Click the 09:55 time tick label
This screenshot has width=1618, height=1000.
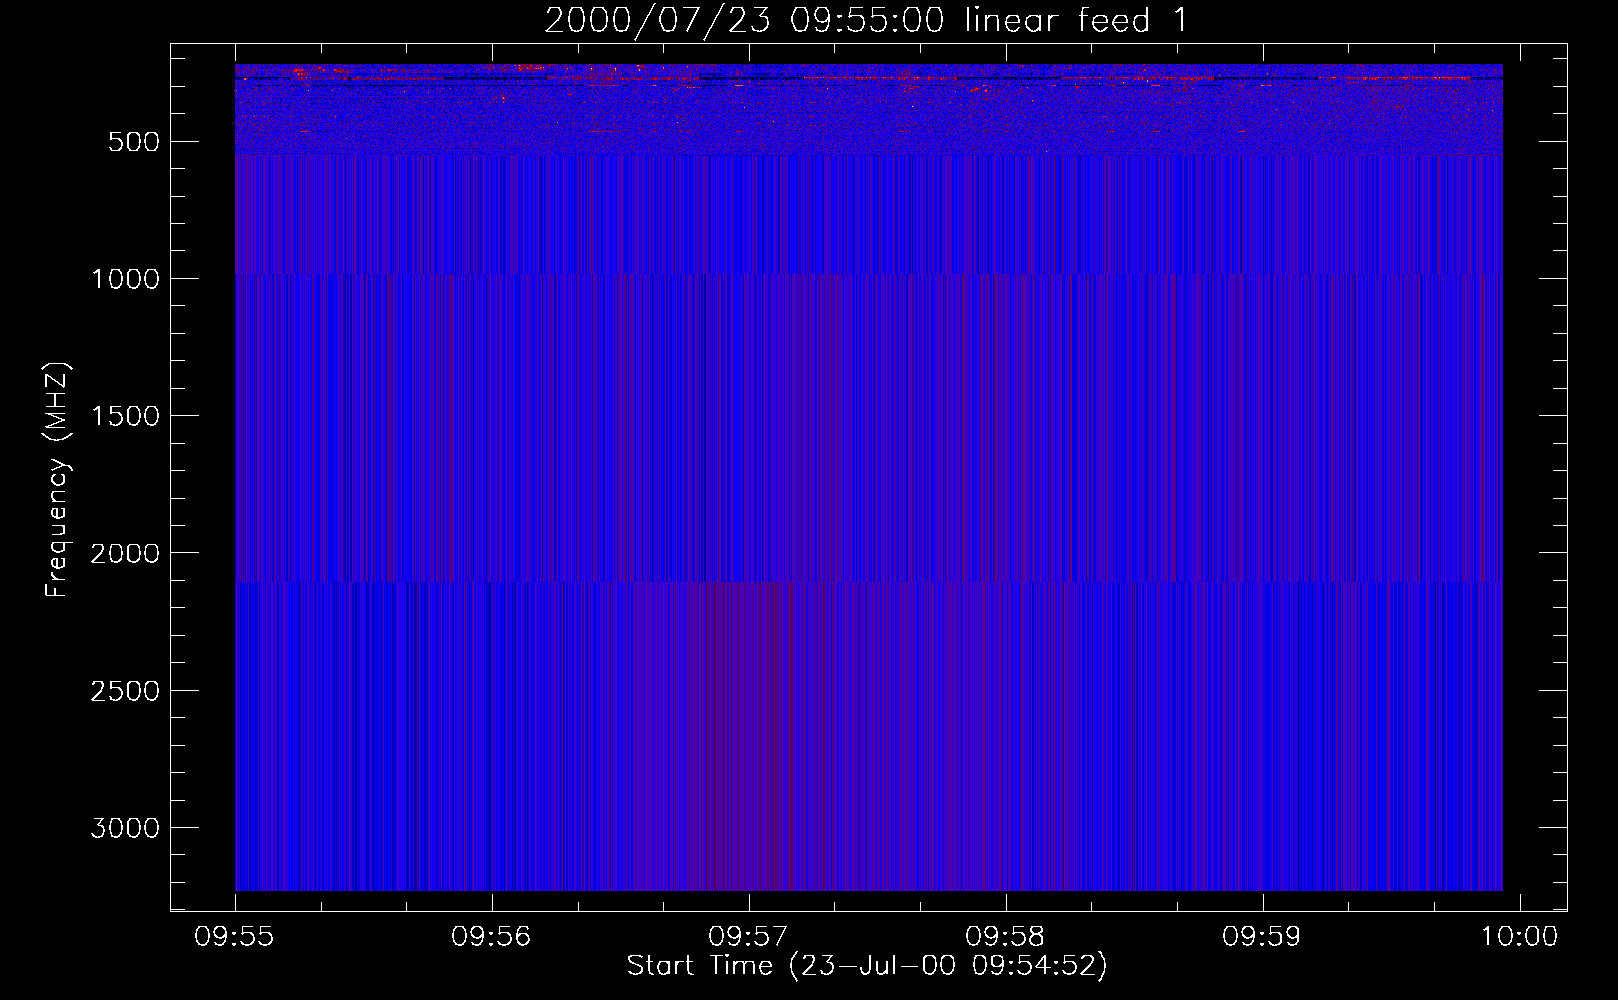(x=235, y=937)
